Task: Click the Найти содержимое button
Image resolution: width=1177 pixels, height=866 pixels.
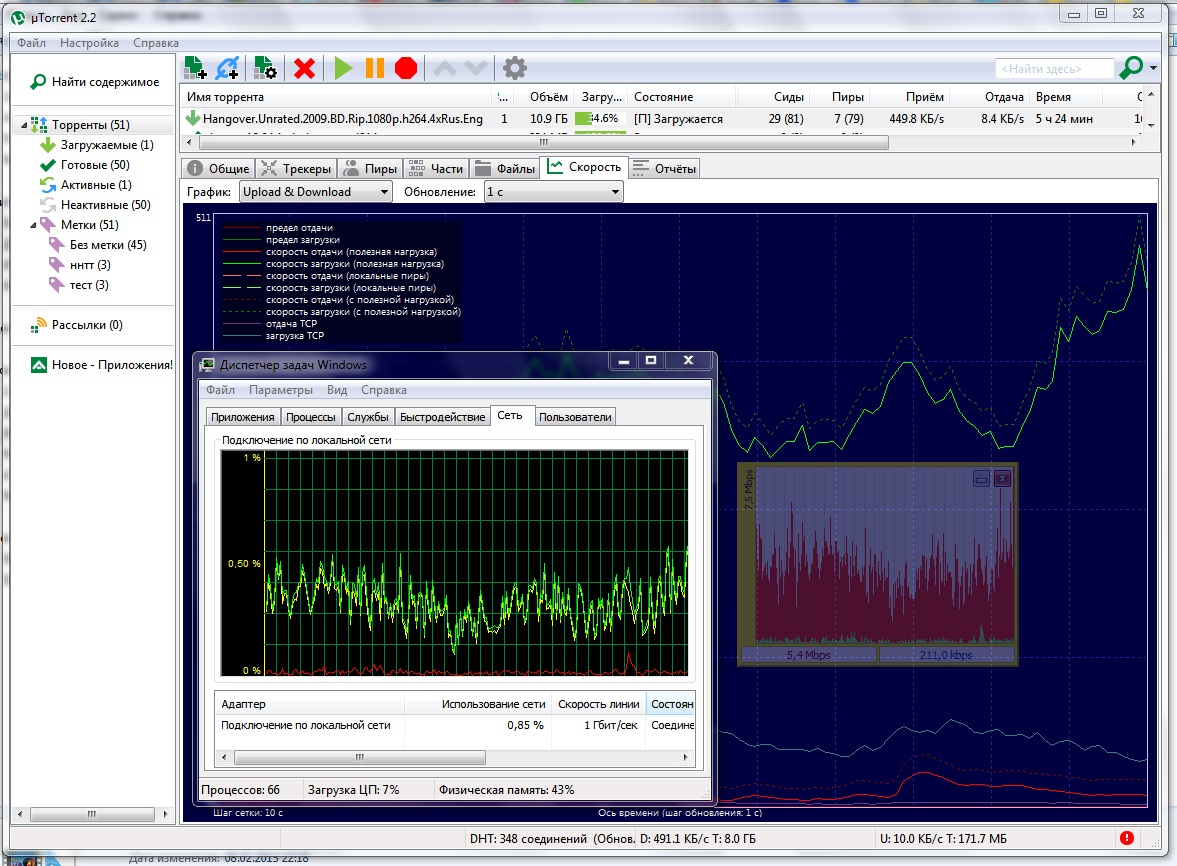Action: [95, 82]
